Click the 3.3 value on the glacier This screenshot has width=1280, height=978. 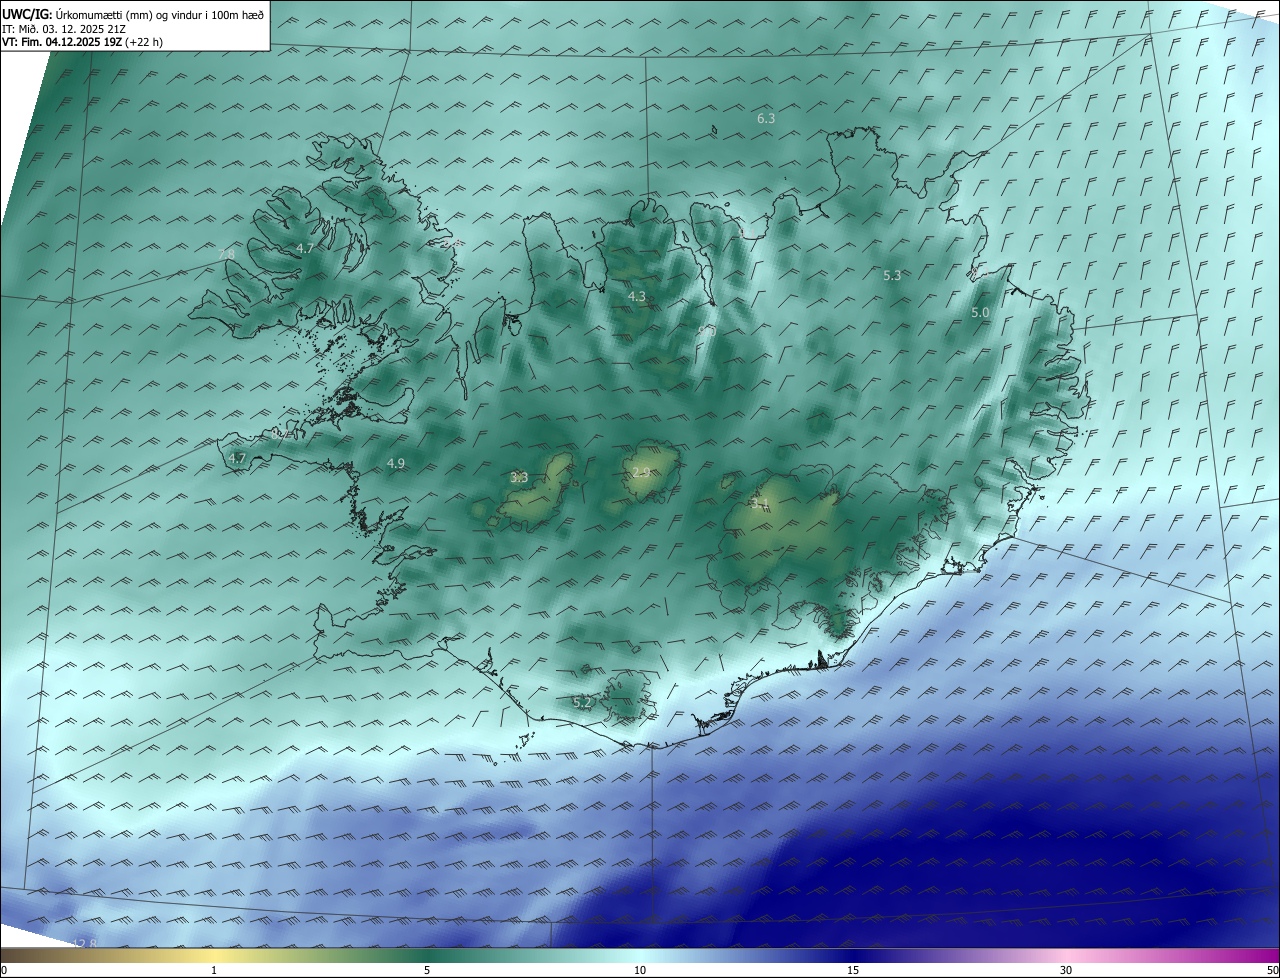tap(519, 478)
